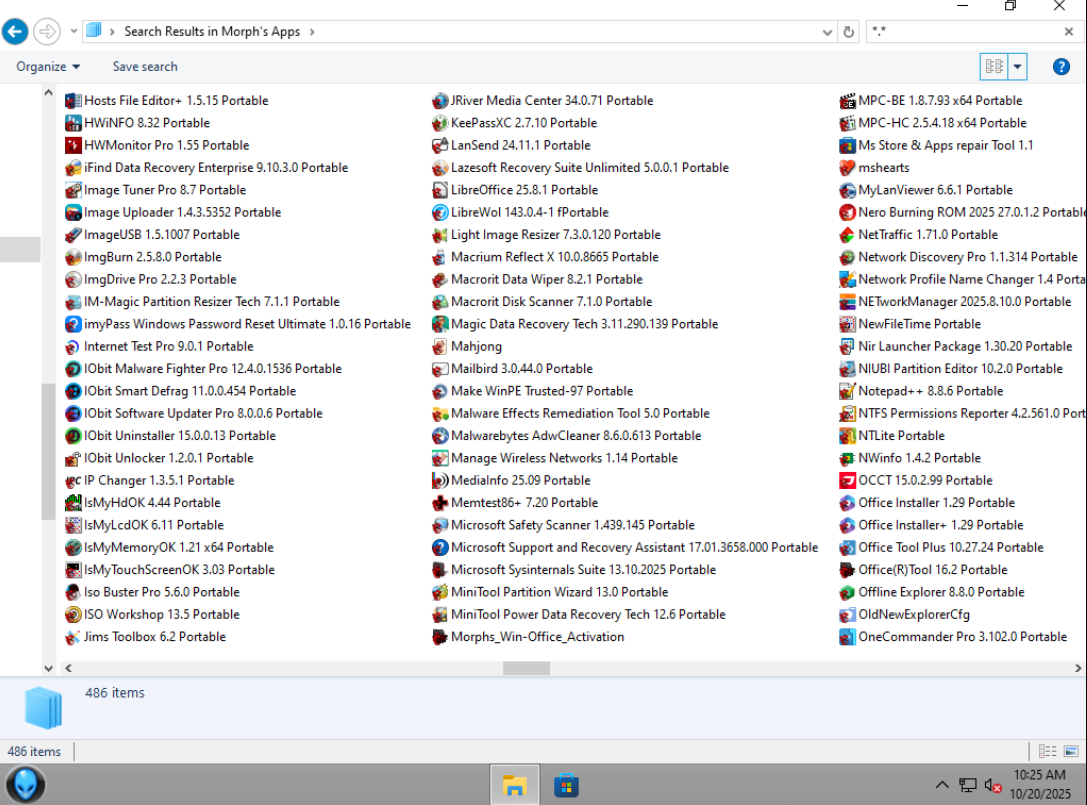Click the search box containing *.*
The height and width of the screenshot is (805, 1087).
point(964,32)
